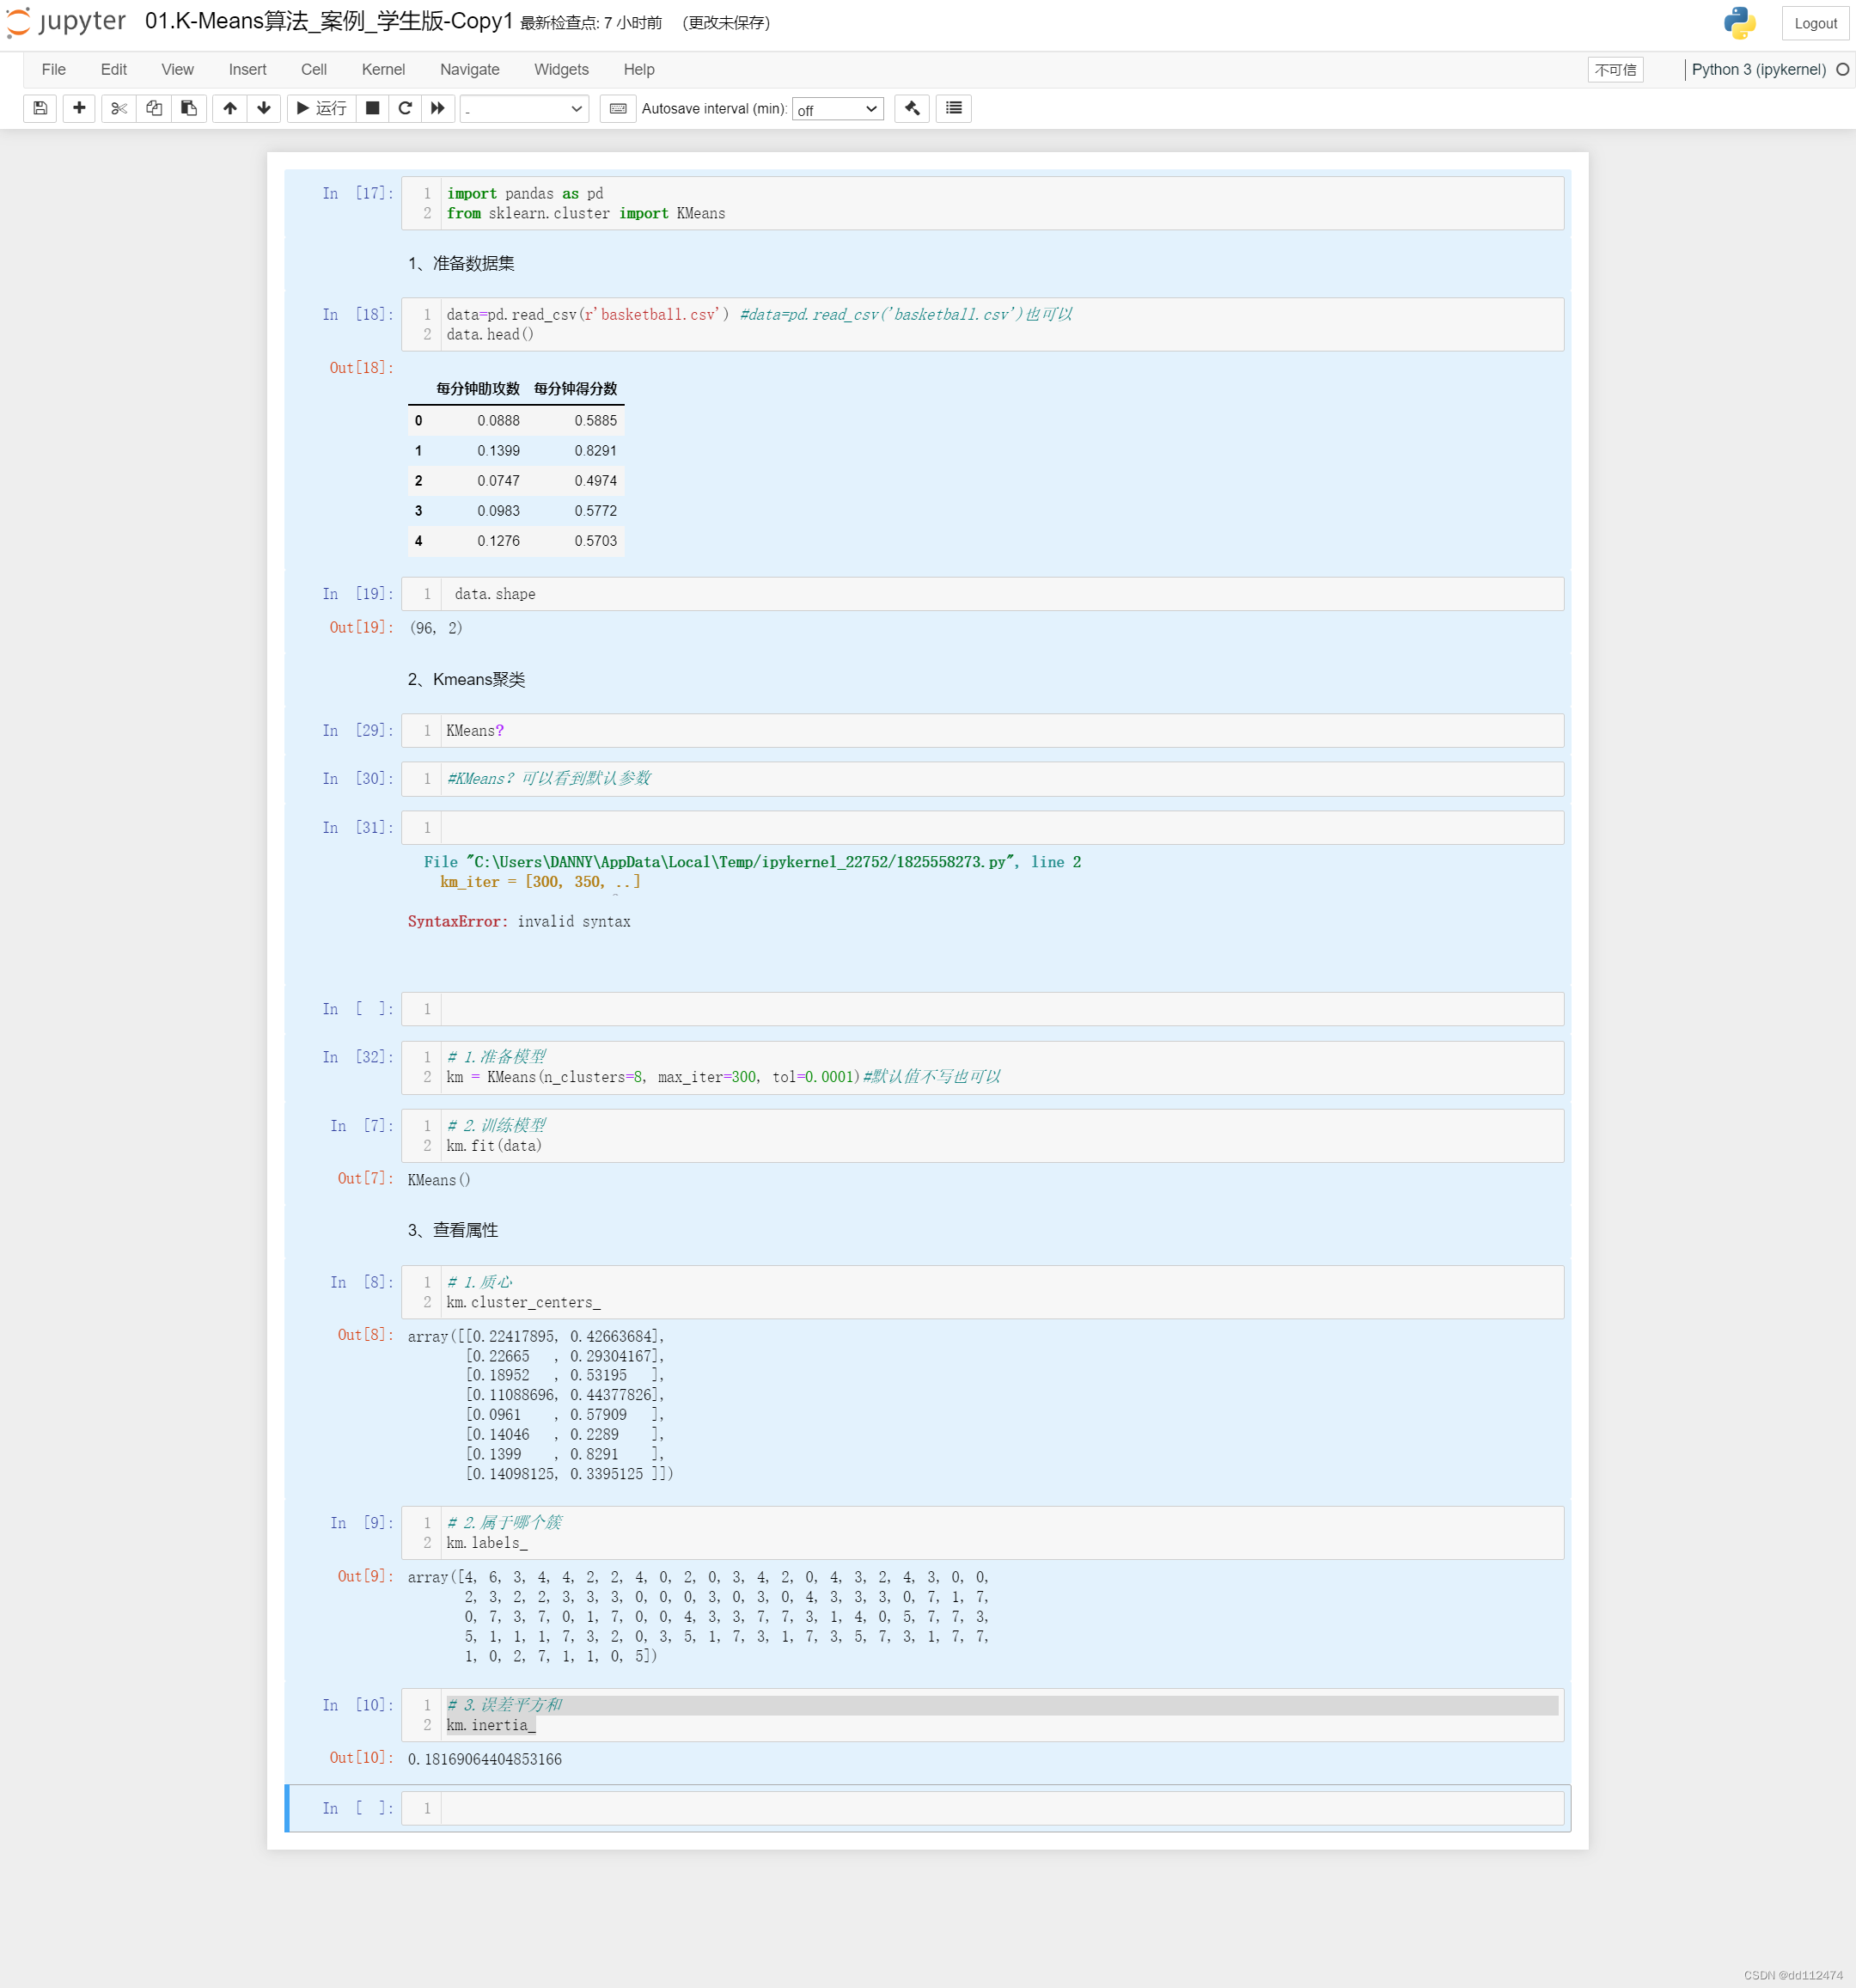This screenshot has width=1856, height=1988.
Task: Click the save and checkpoint icon
Action: [x=40, y=108]
